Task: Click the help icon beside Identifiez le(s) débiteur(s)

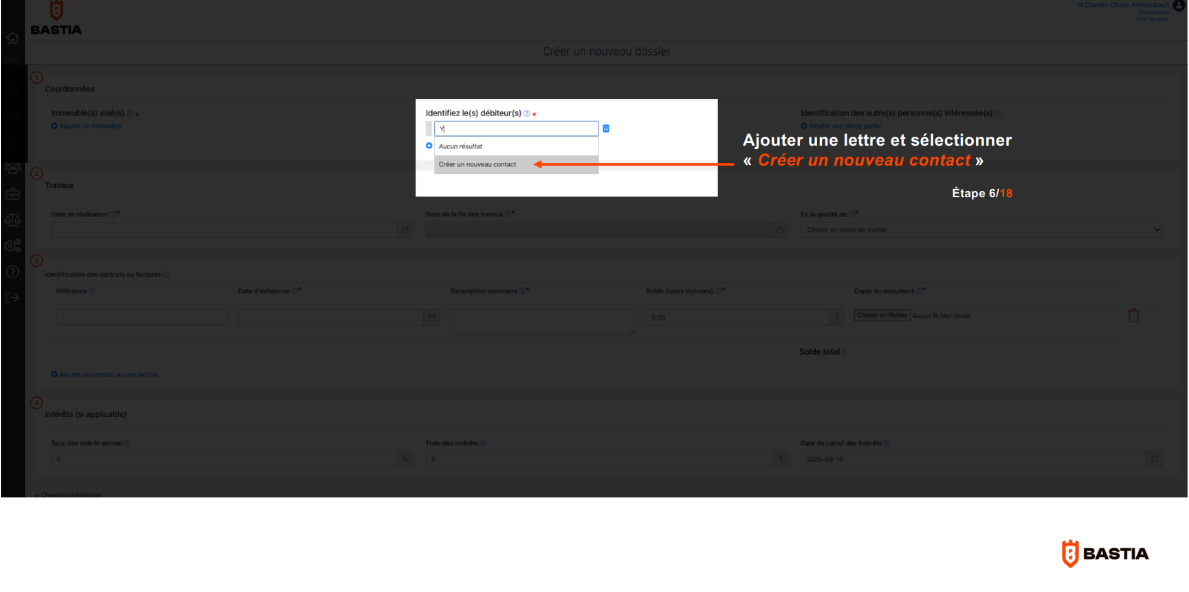Action: [526, 113]
